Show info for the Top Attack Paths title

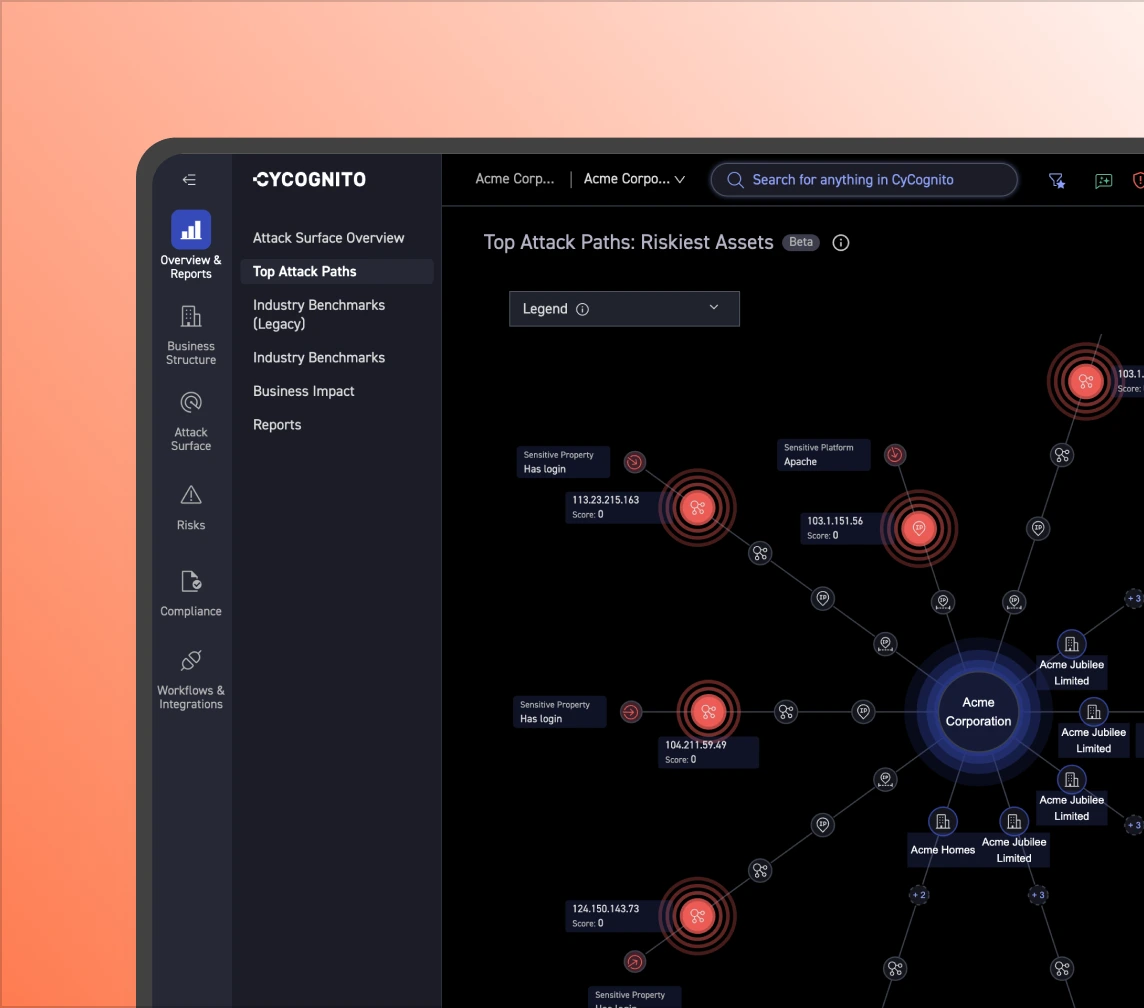pyautogui.click(x=841, y=243)
